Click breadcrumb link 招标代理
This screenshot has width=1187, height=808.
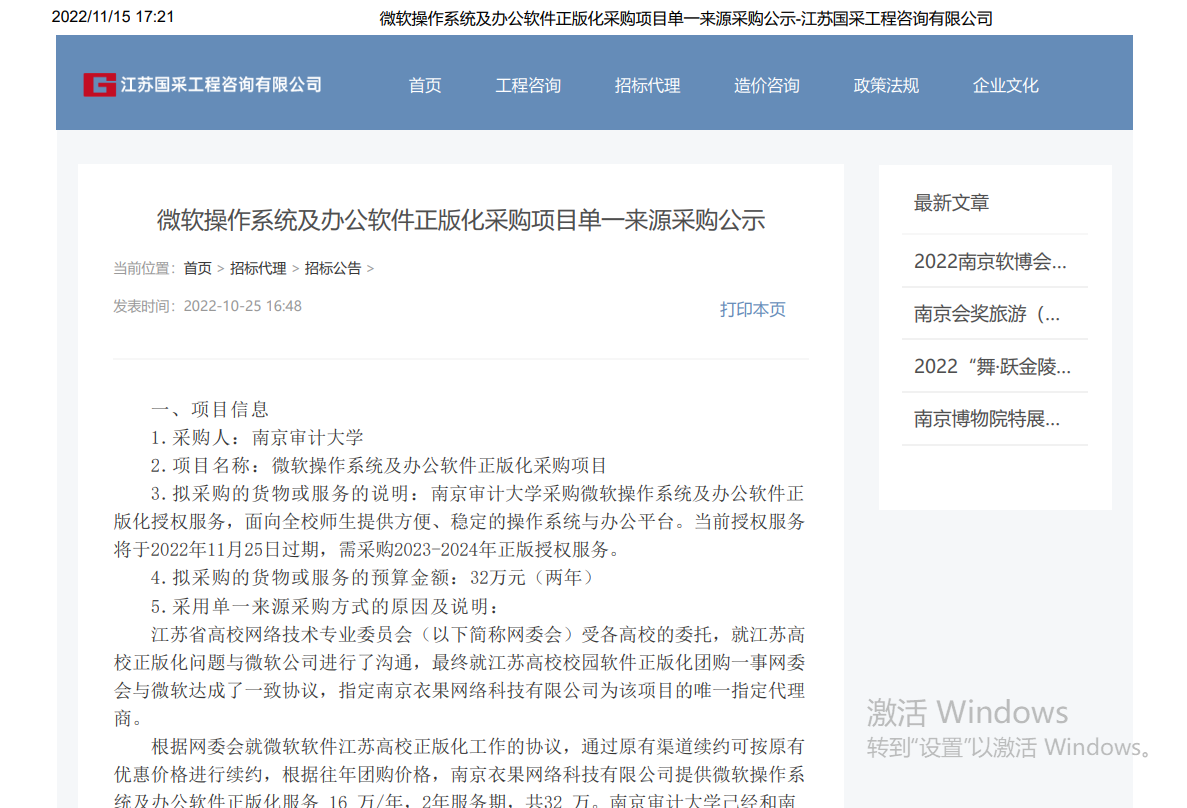pyautogui.click(x=258, y=268)
